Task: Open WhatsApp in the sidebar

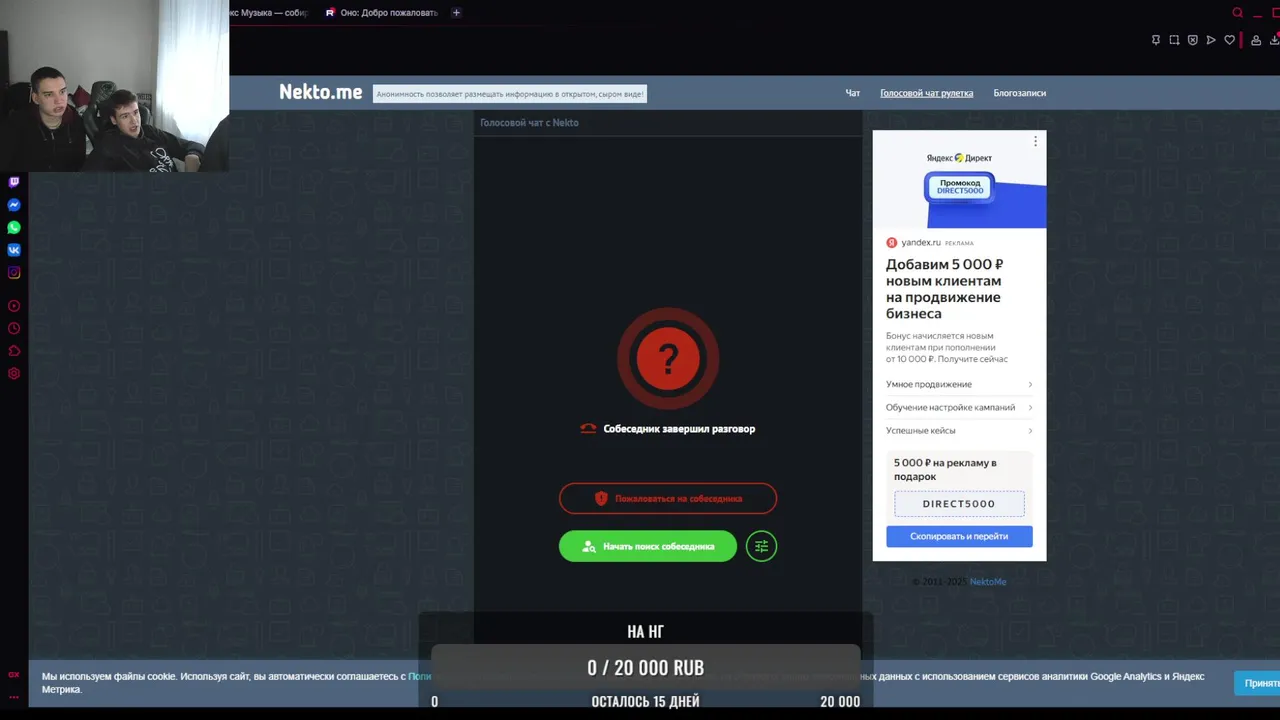Action: [x=14, y=228]
